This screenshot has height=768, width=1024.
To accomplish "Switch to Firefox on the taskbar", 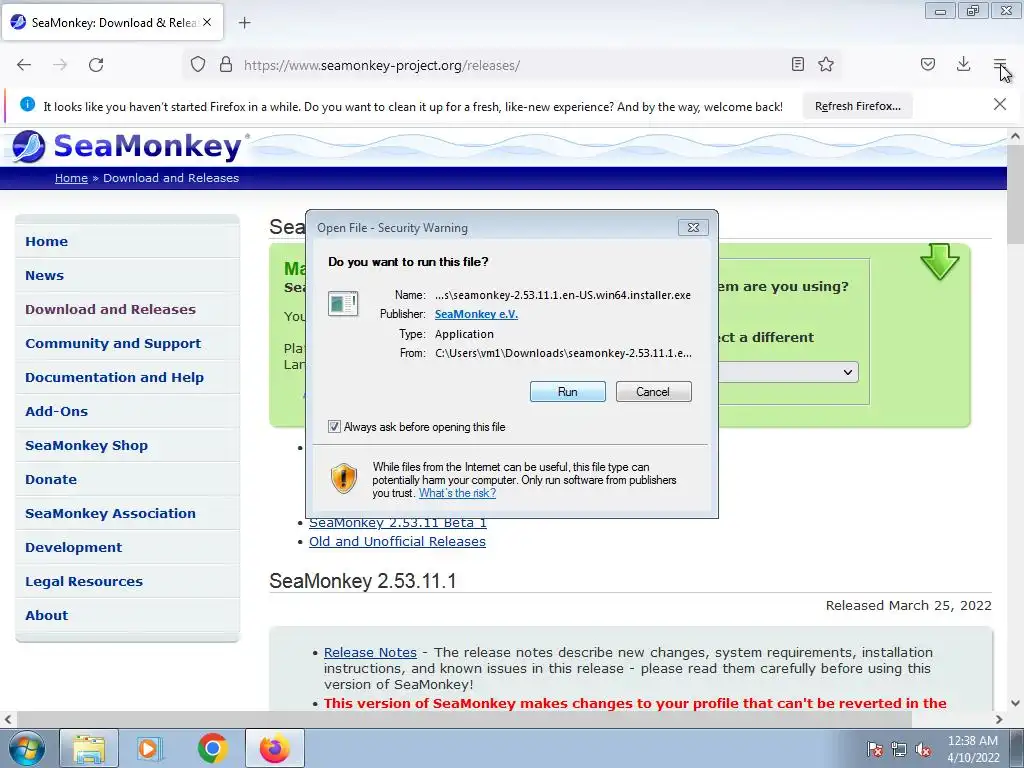I will (x=275, y=748).
